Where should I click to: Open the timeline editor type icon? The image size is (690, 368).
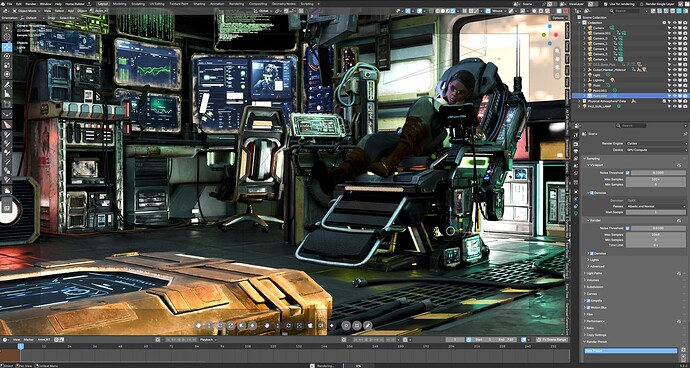pyautogui.click(x=5, y=340)
